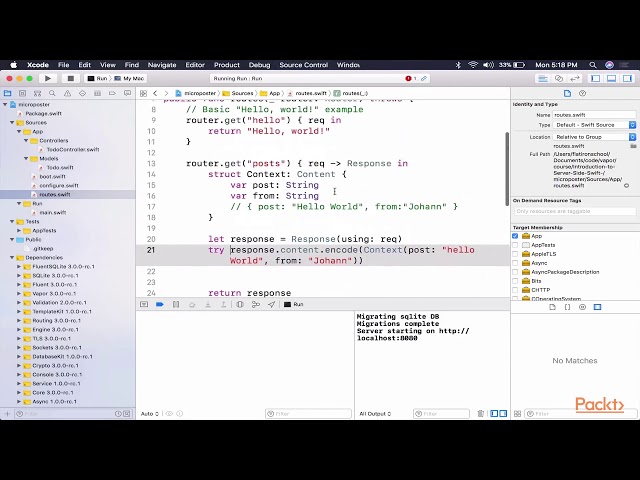Open the Find navigator magnifier icon
Screen dimensions: 640x480
click(52, 93)
